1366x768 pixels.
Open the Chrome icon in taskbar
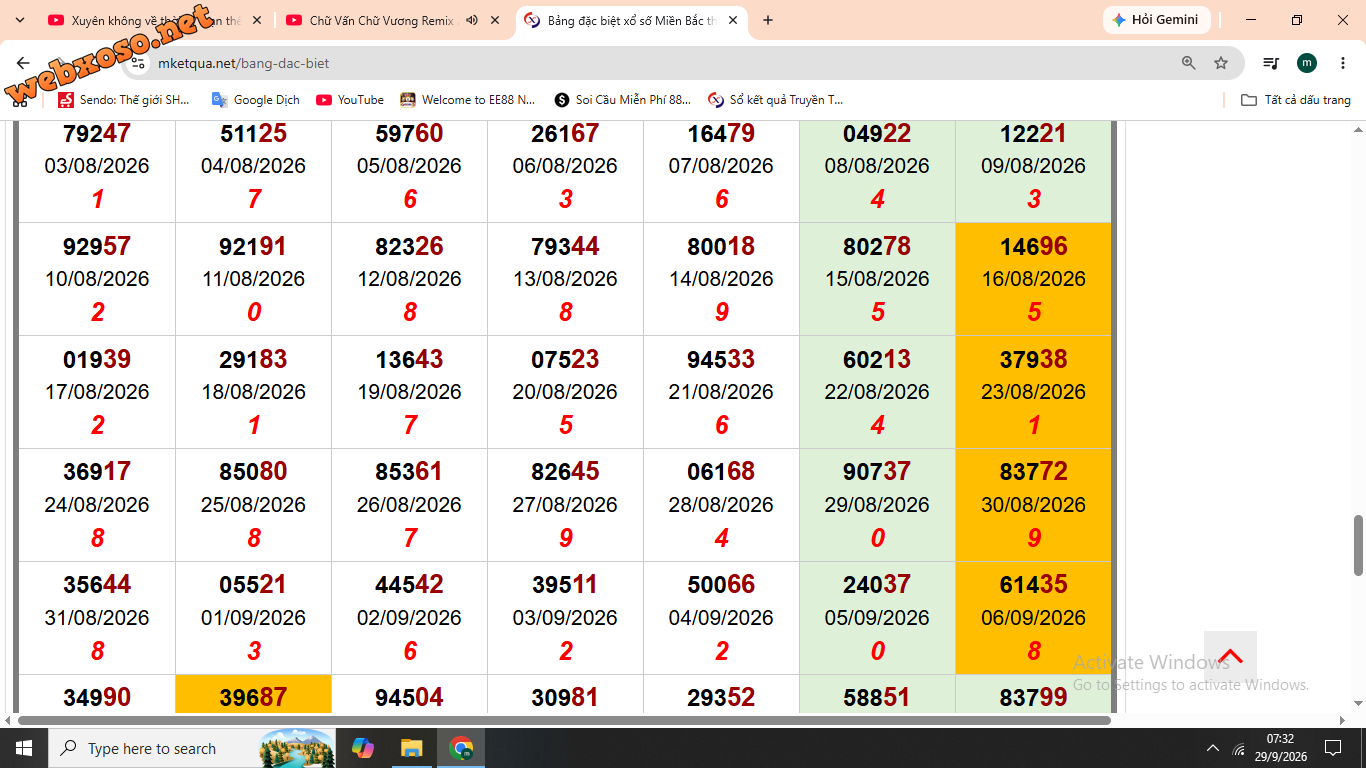coord(460,748)
